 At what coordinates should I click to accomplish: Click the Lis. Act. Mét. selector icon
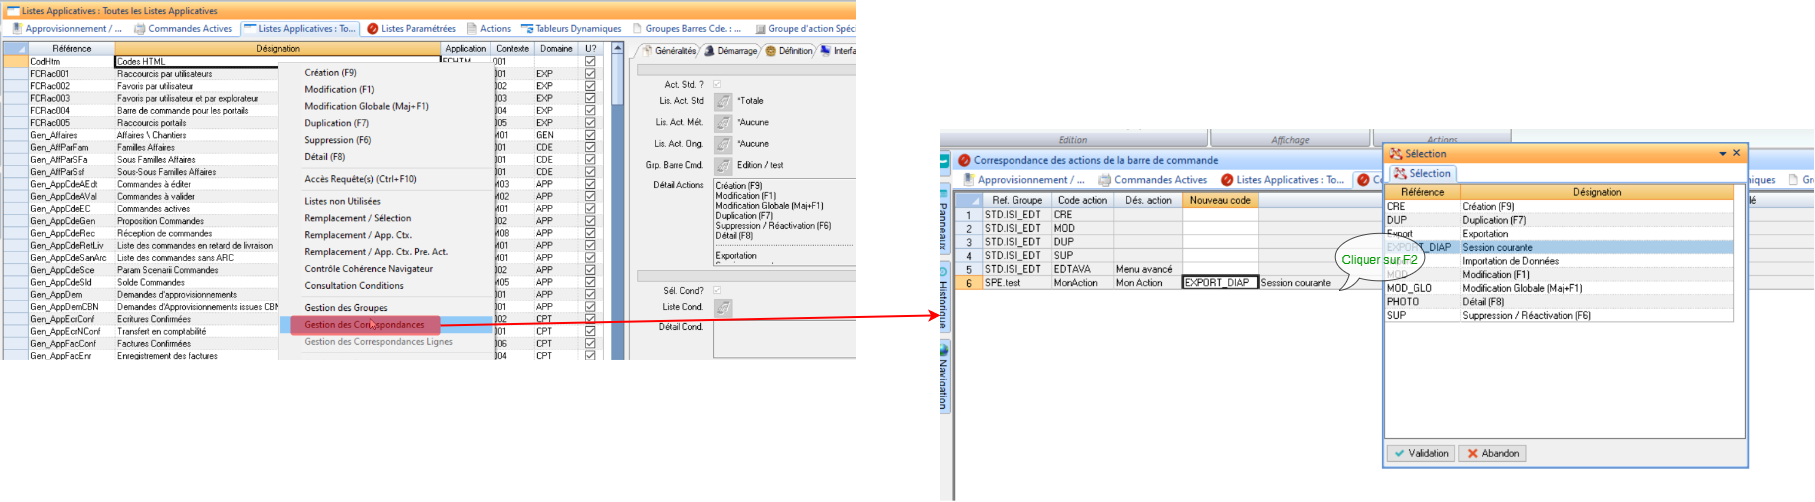[723, 123]
